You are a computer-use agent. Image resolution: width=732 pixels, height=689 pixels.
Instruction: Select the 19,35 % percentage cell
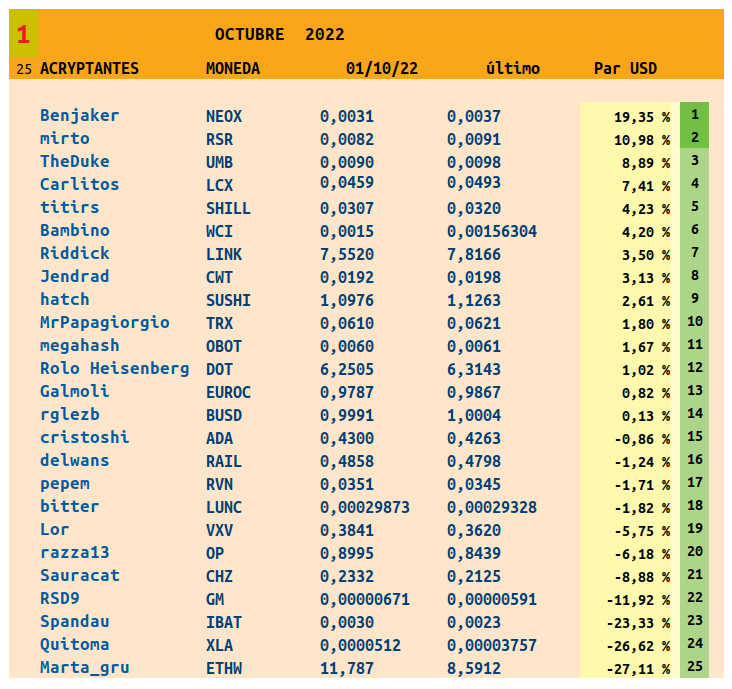641,117
